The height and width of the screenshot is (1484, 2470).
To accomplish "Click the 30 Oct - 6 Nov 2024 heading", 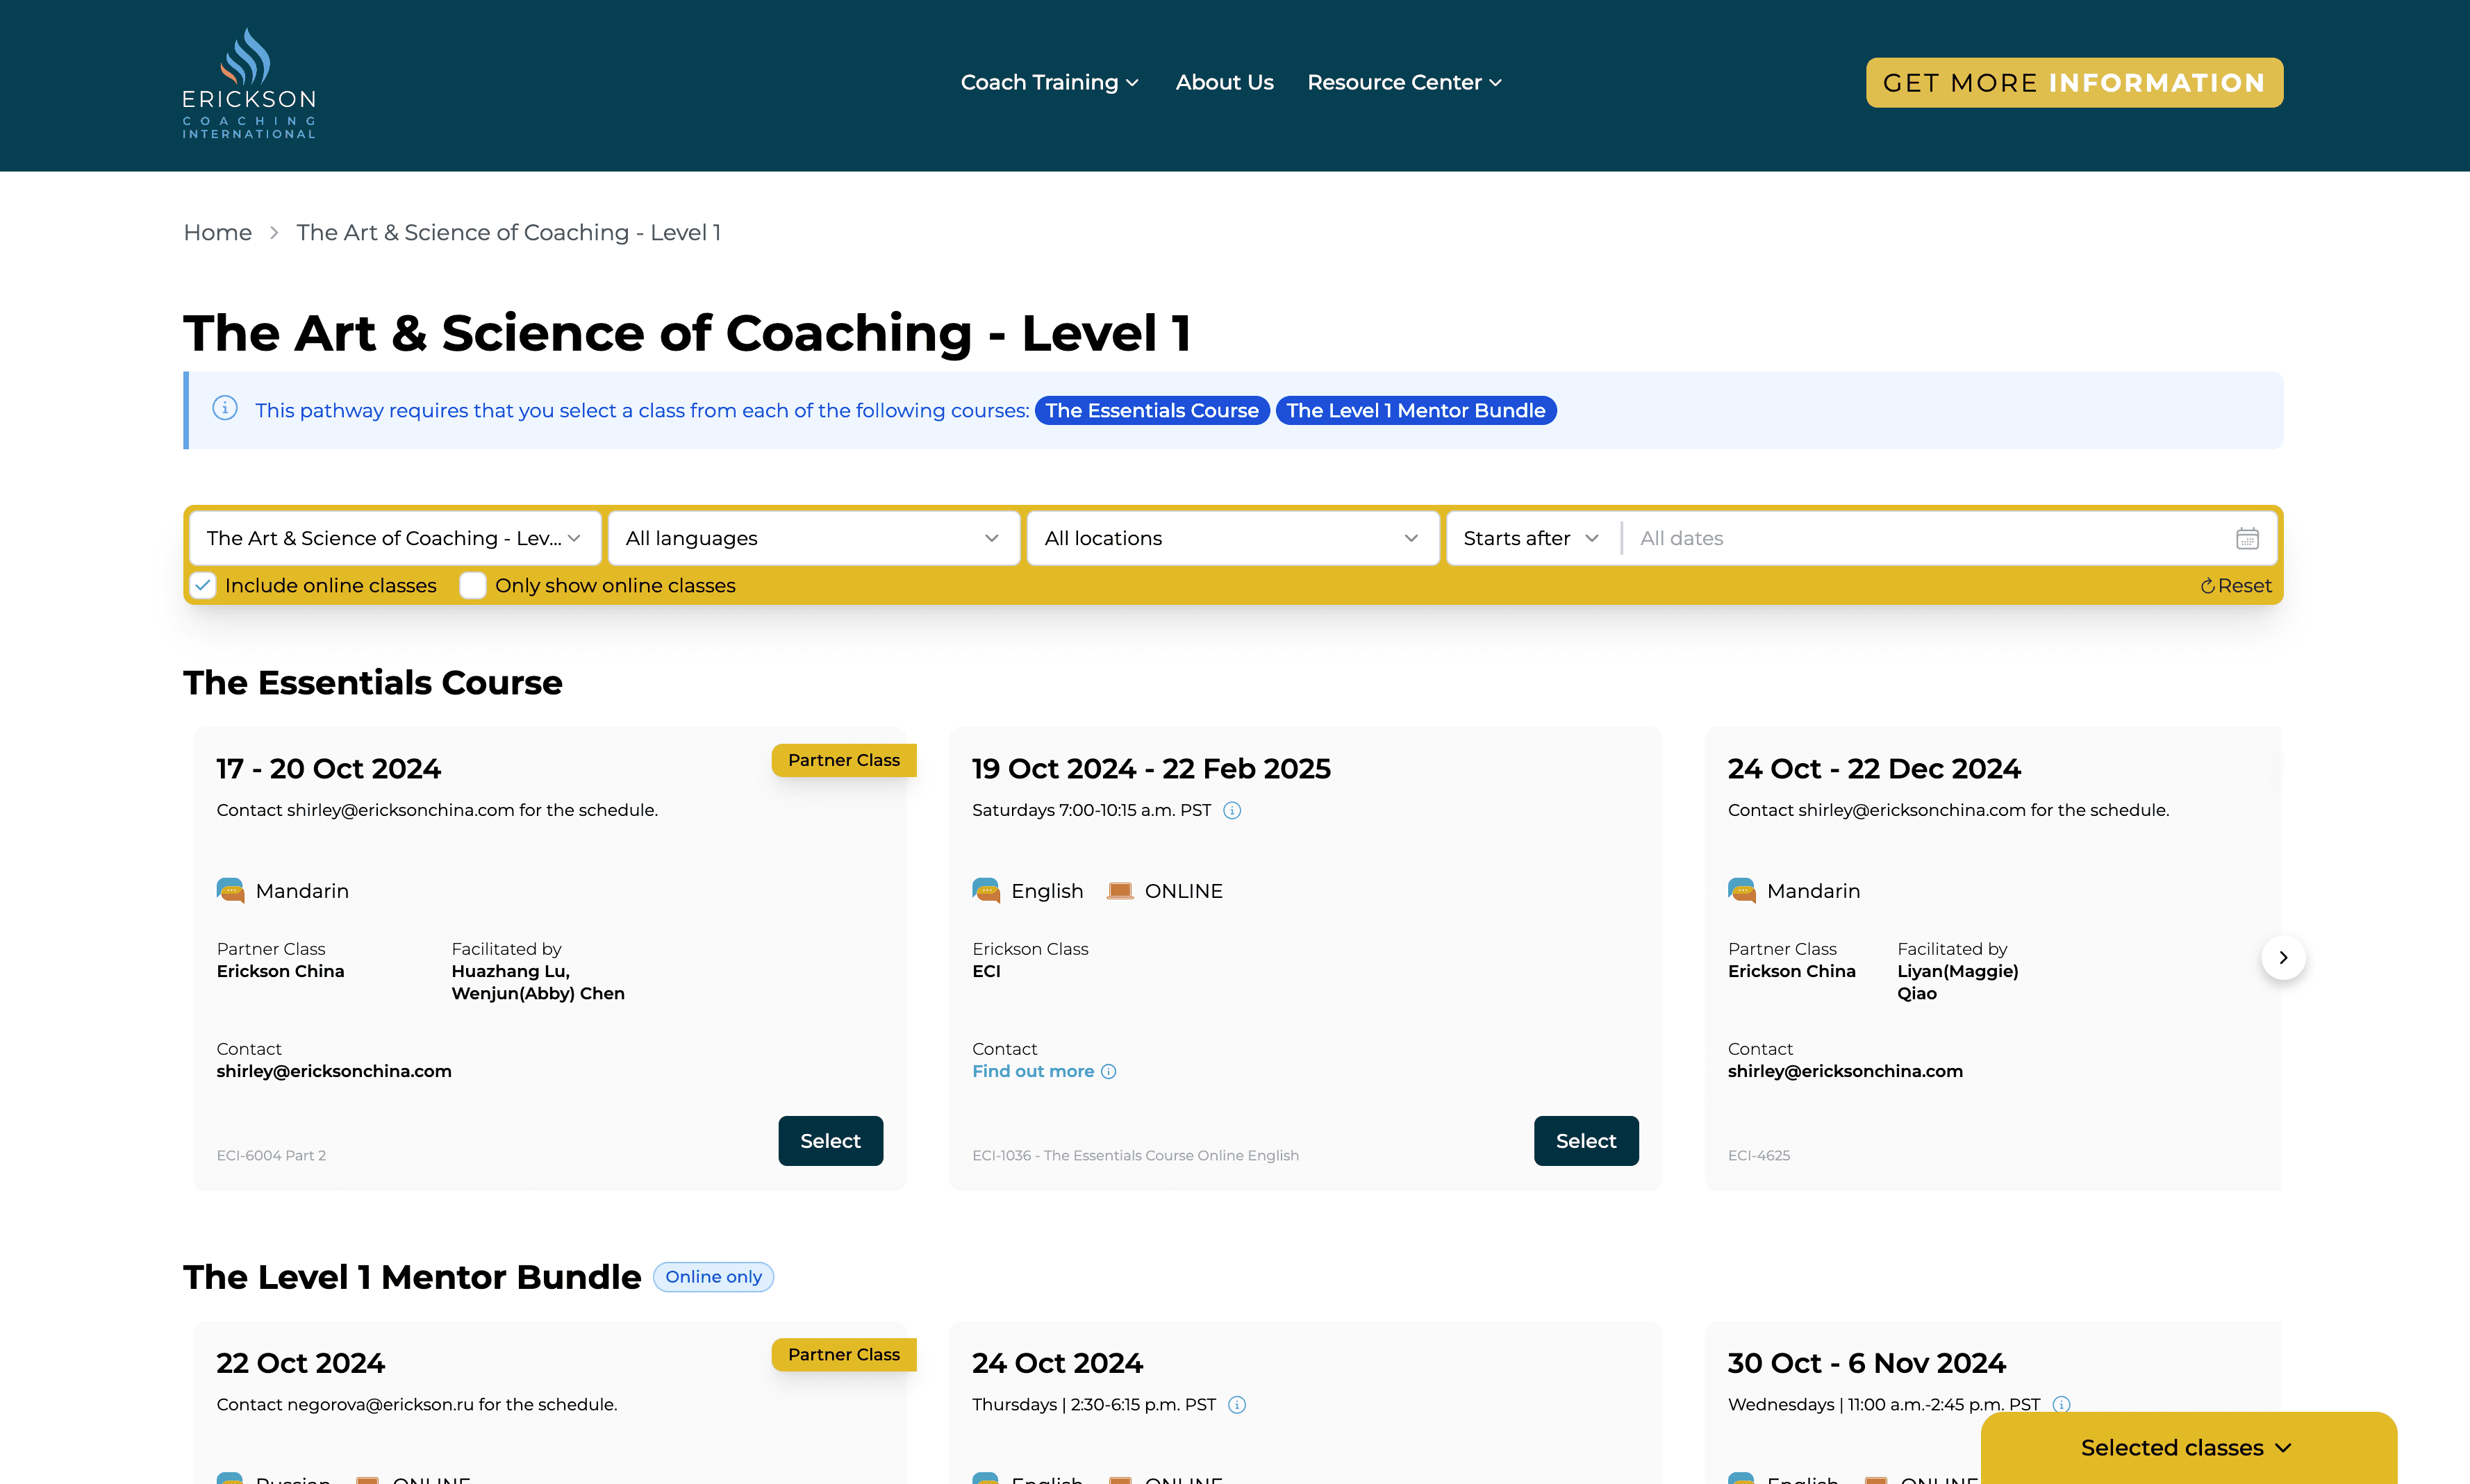I will point(1866,1363).
